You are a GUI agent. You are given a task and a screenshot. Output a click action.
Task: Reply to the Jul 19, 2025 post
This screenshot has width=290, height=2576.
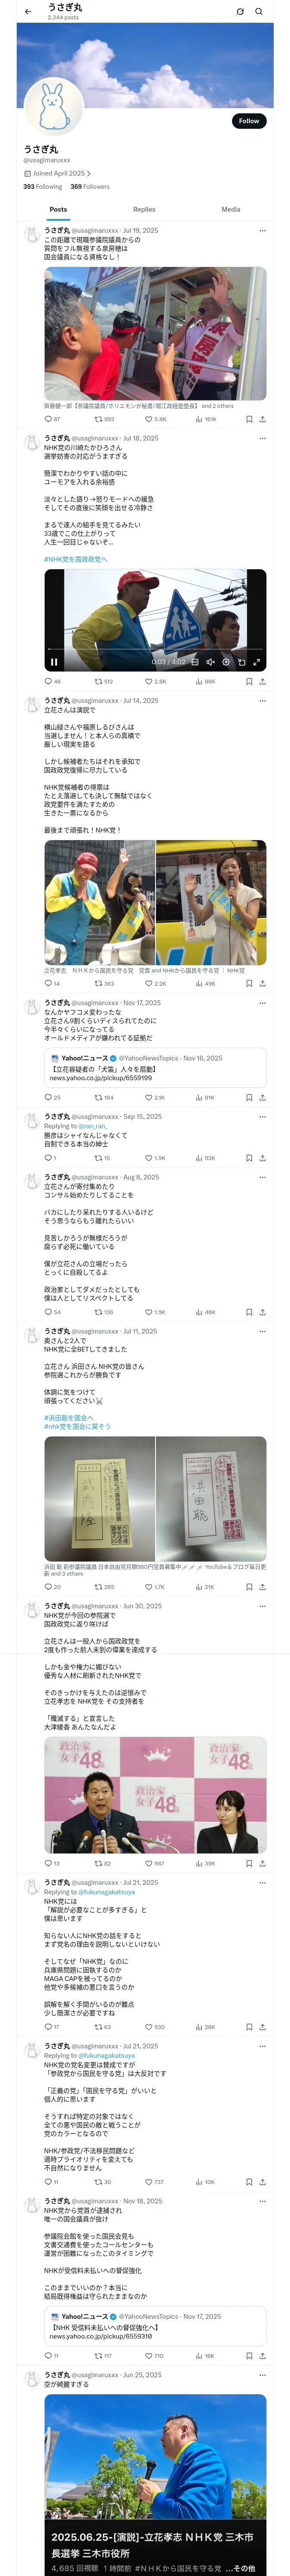pyautogui.click(x=48, y=419)
